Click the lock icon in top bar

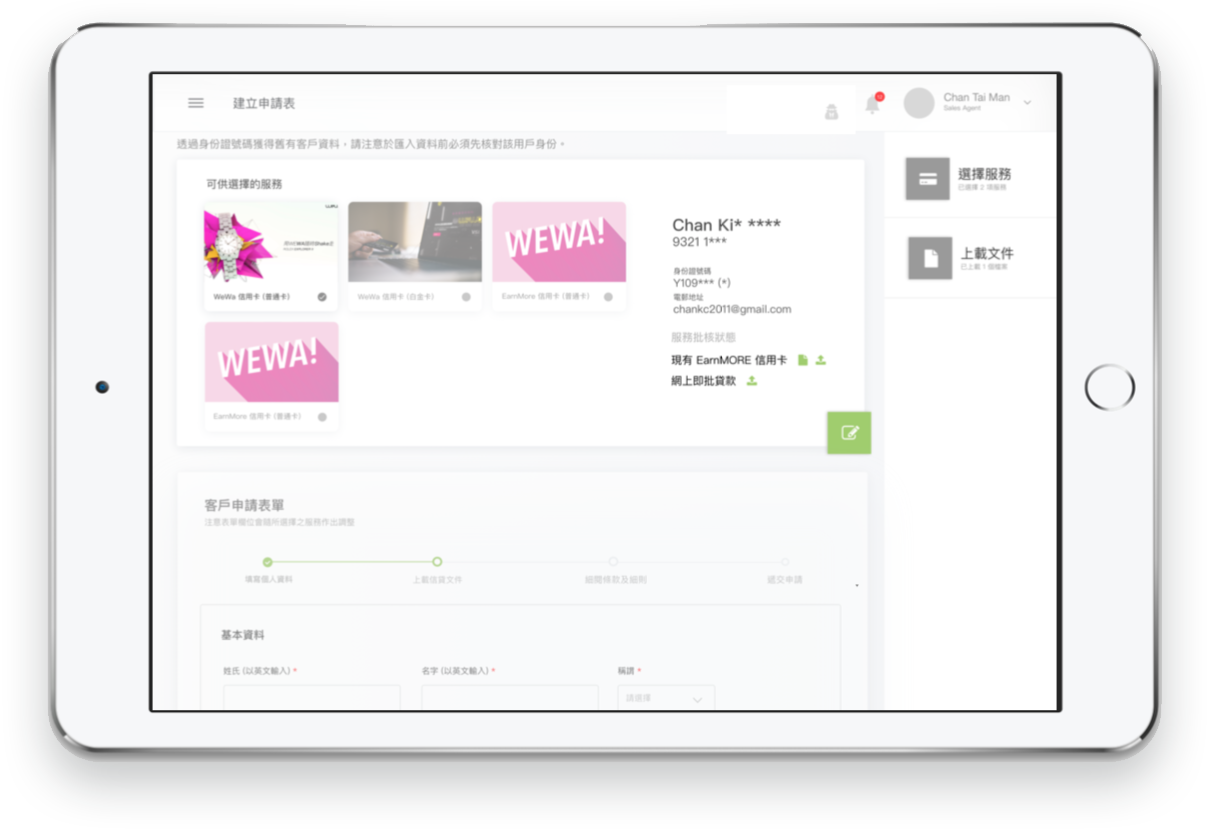coord(831,112)
